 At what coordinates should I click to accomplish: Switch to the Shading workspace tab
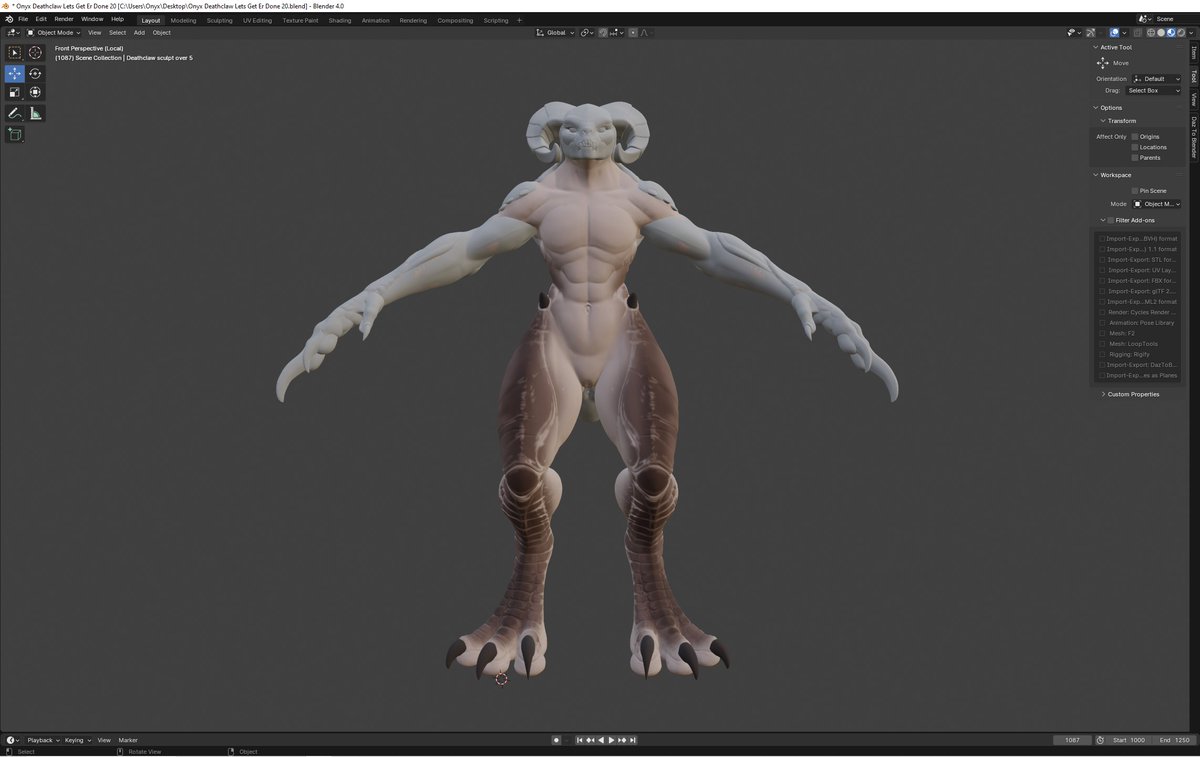point(340,20)
